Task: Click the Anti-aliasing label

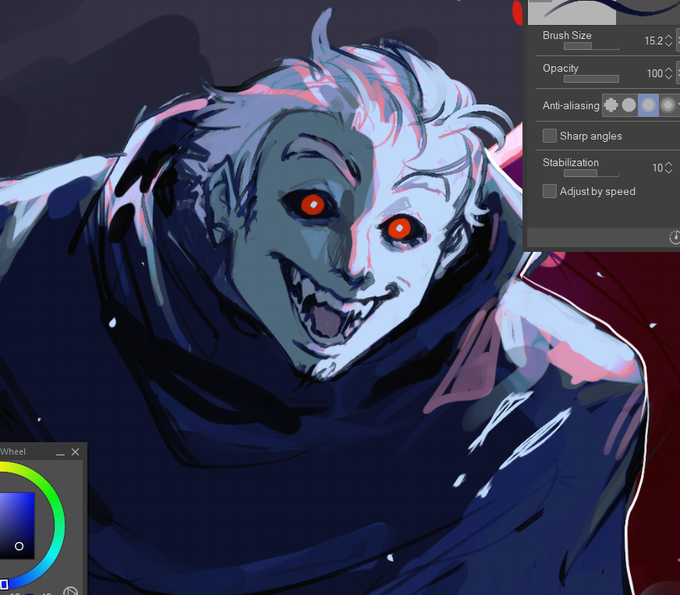Action: (571, 105)
